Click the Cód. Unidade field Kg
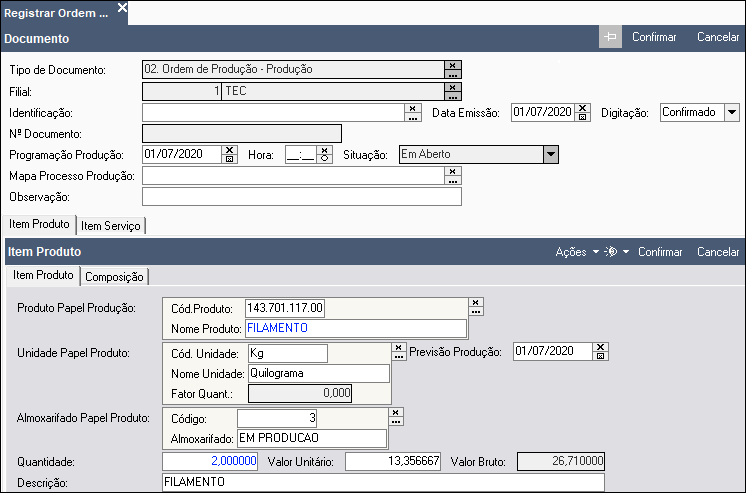 pyautogui.click(x=288, y=354)
